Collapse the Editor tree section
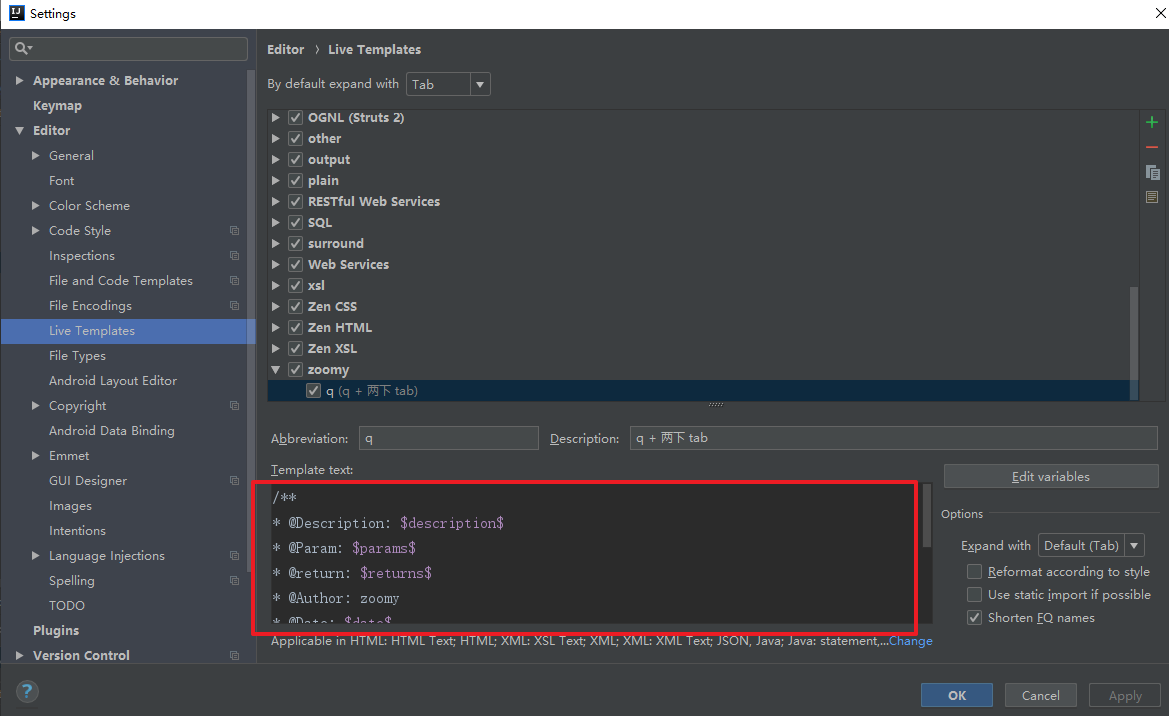1169x716 pixels. click(19, 131)
